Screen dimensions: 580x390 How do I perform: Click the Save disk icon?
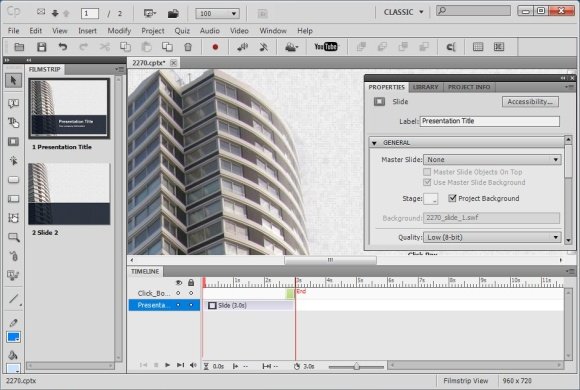(41, 47)
